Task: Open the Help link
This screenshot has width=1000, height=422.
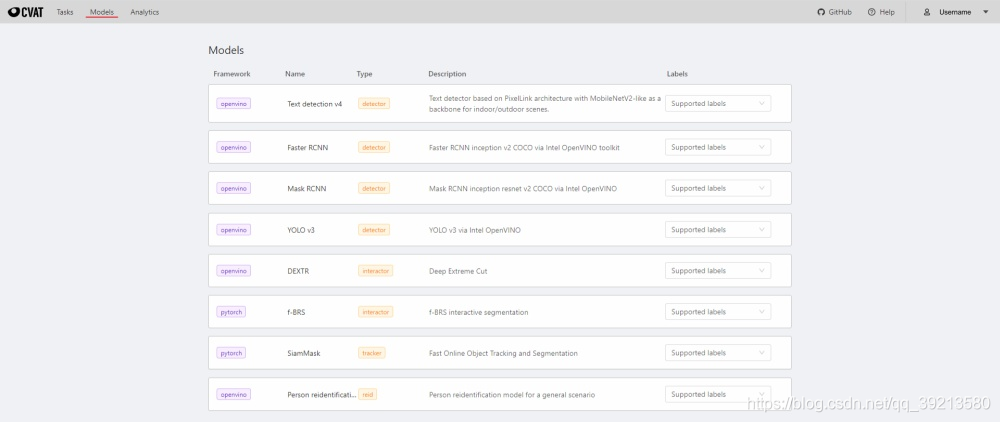Action: pyautogui.click(x=881, y=12)
